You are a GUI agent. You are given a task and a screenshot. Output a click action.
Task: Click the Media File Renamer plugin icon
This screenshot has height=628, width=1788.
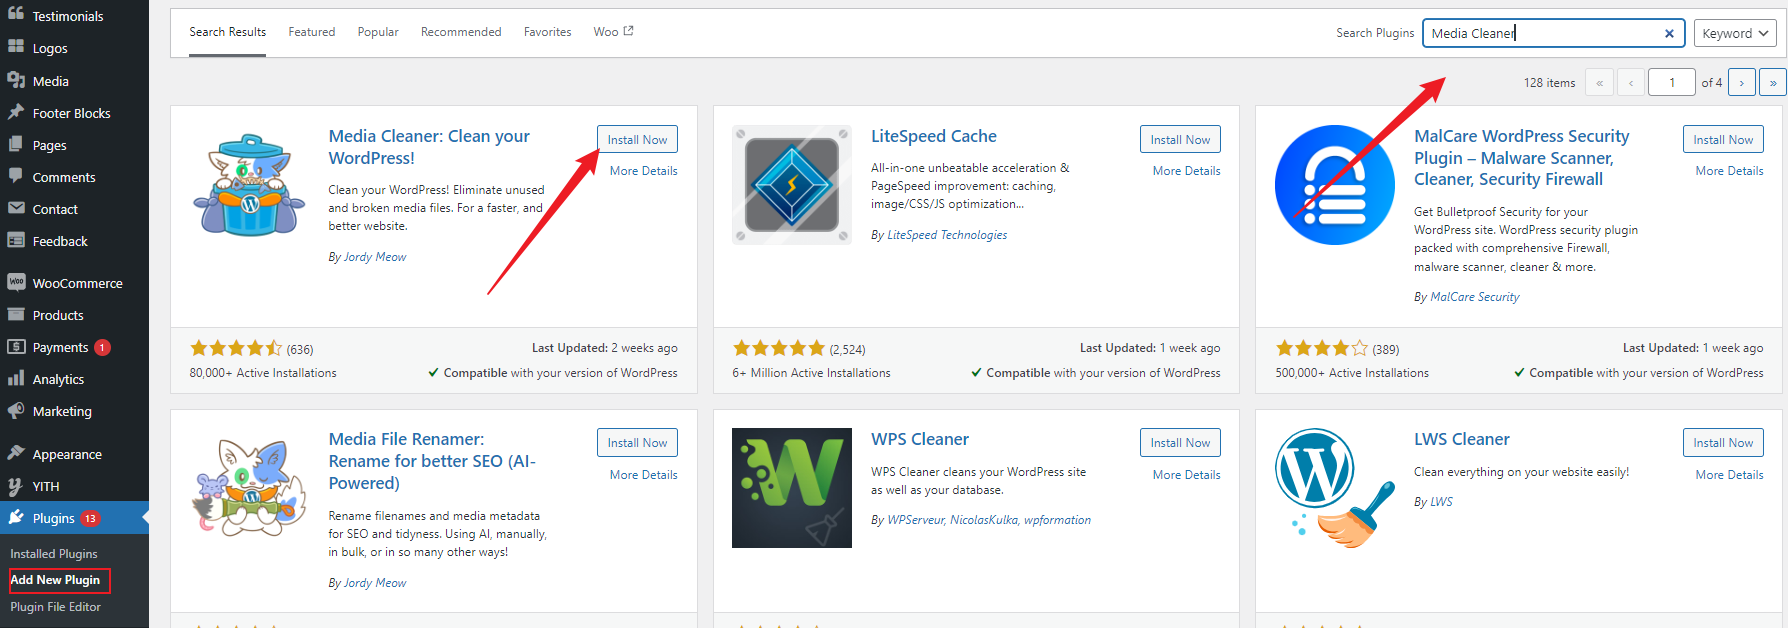249,488
